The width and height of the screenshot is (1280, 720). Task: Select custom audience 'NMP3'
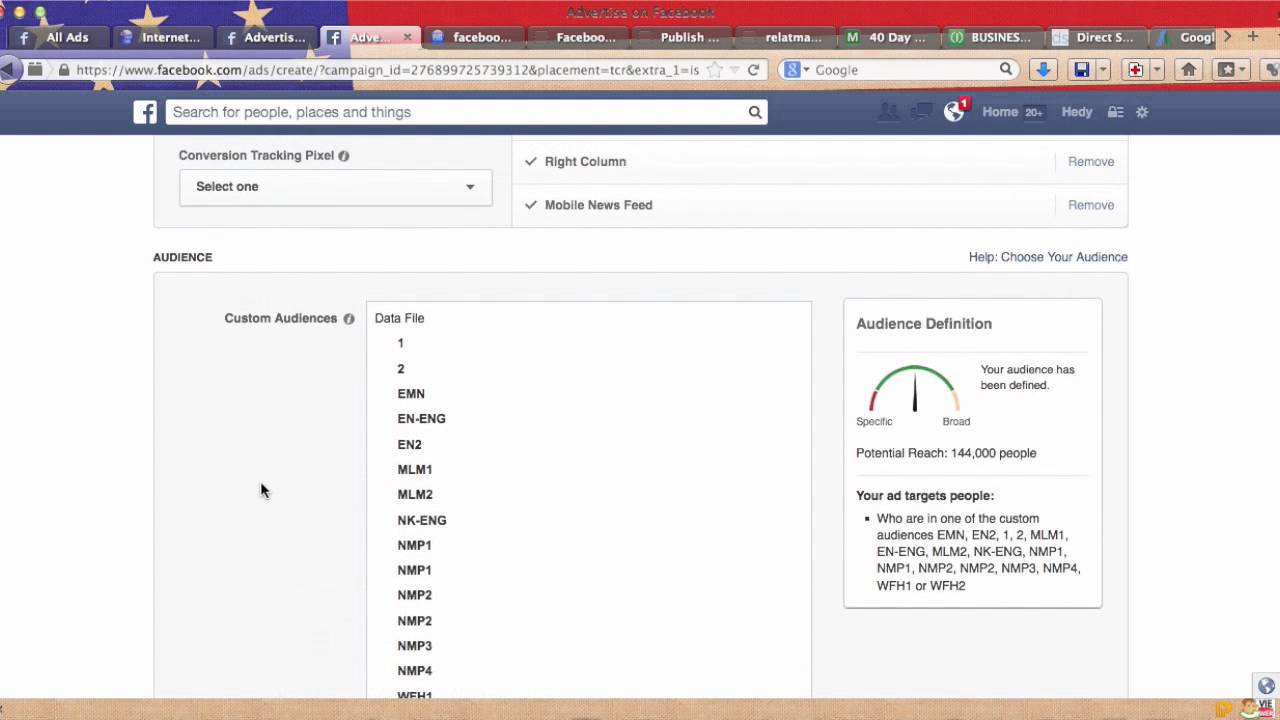point(415,646)
